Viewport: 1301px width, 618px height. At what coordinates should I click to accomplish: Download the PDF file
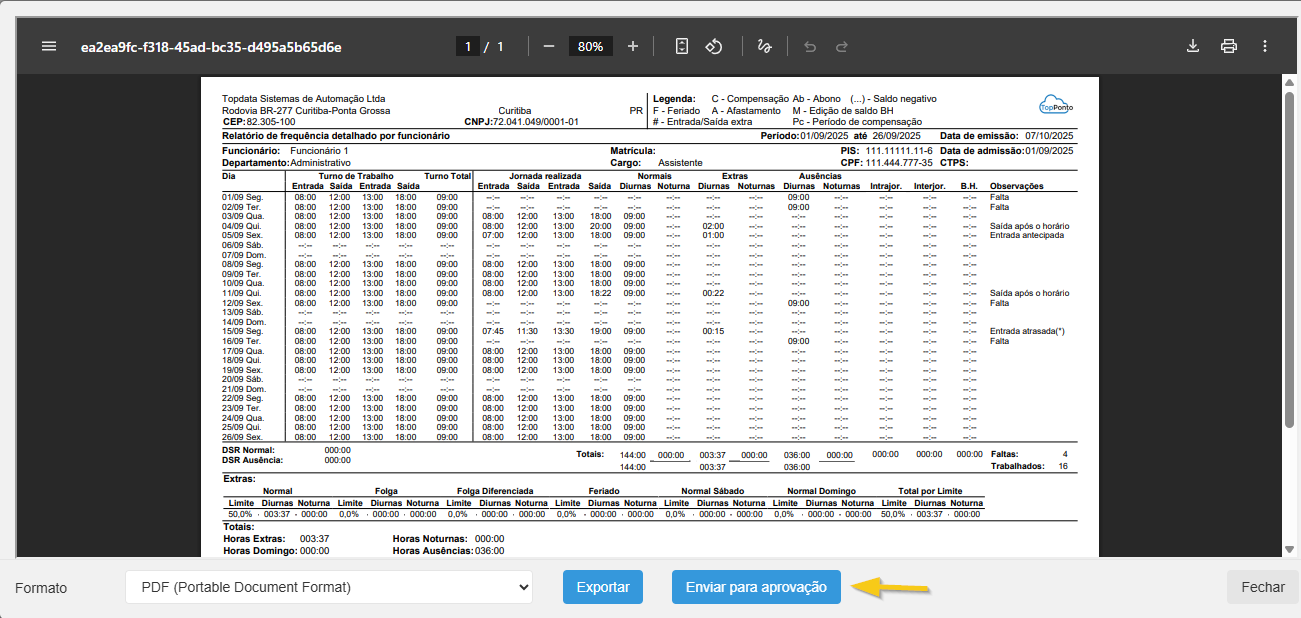(x=1192, y=46)
